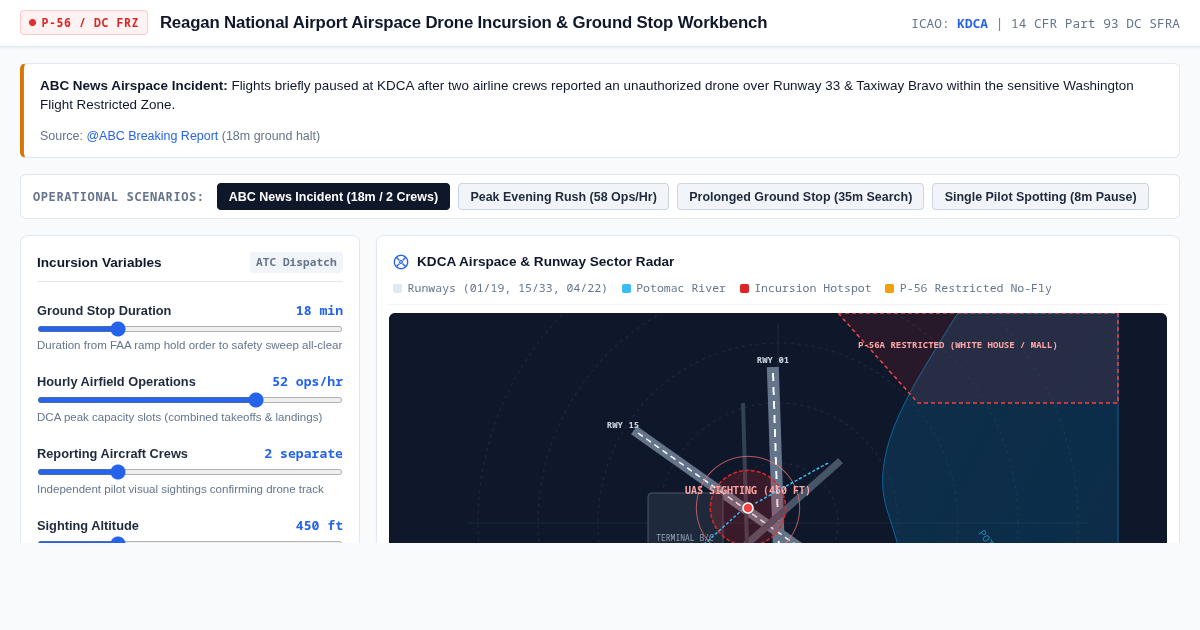Click the Runways legend swatch
Image resolution: width=1200 pixels, height=630 pixels.
coord(397,289)
